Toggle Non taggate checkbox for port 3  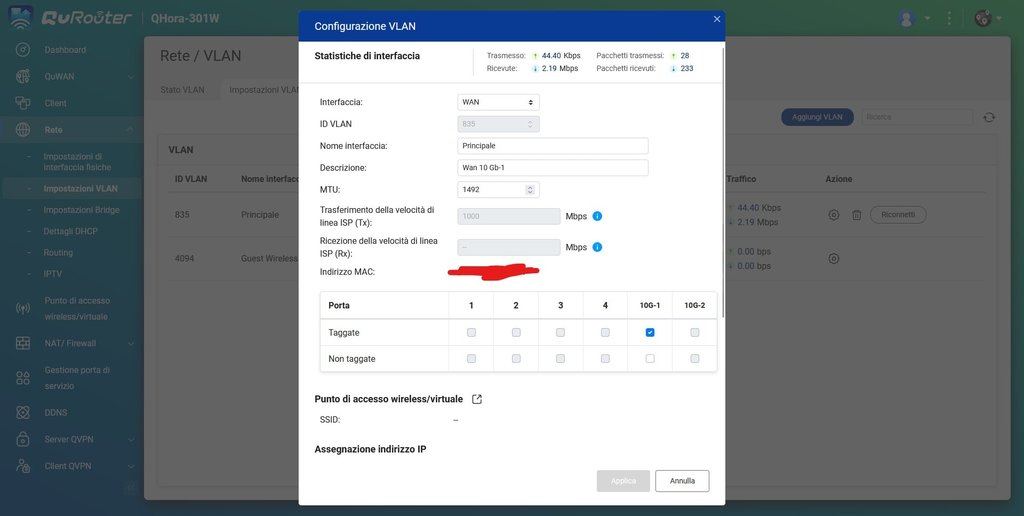pyautogui.click(x=560, y=359)
